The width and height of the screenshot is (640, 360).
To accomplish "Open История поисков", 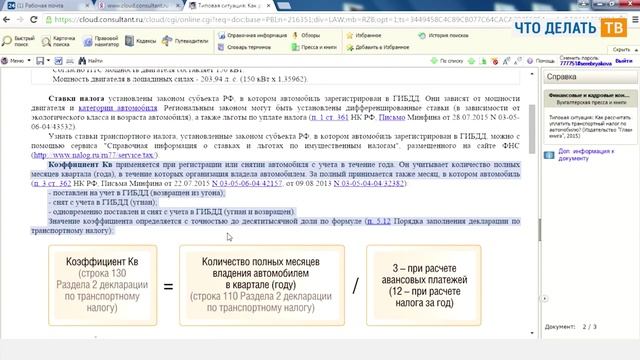I will click(443, 36).
